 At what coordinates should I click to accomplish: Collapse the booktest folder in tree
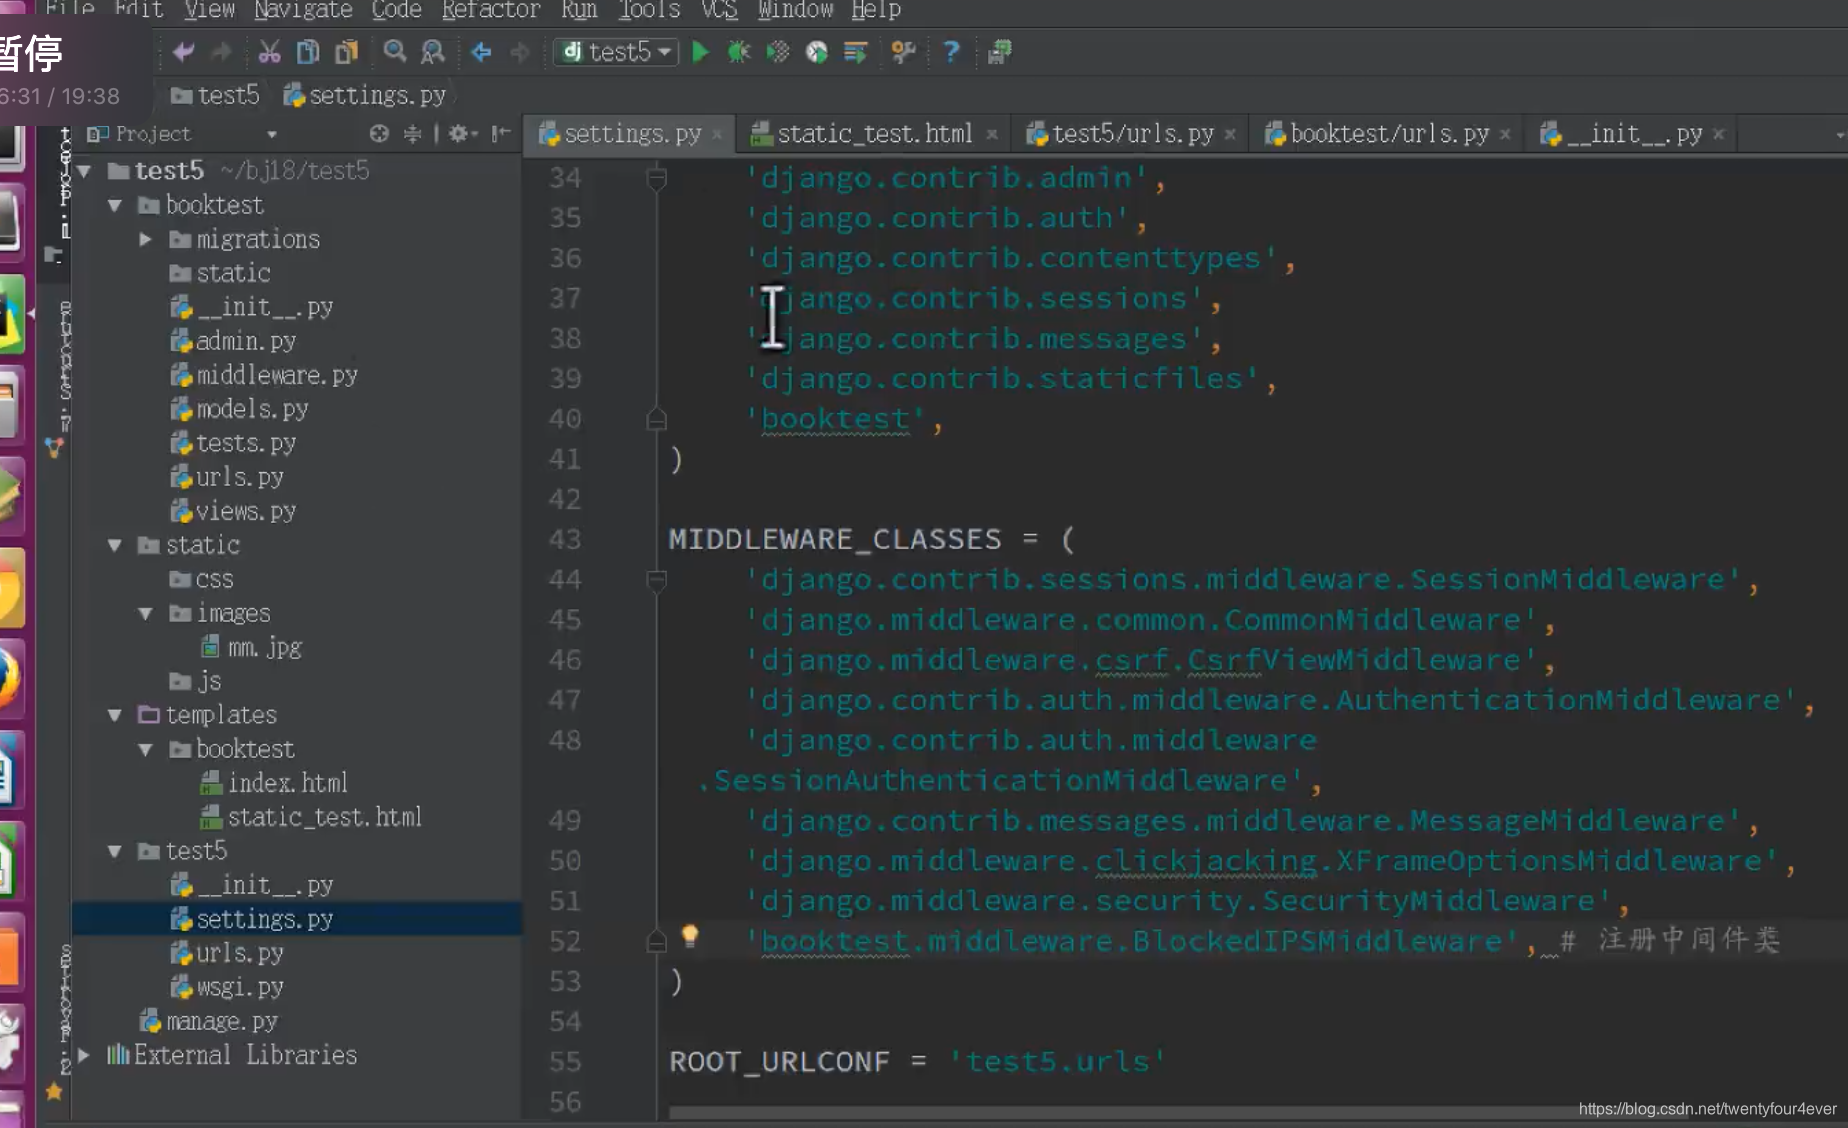pyautogui.click(x=115, y=205)
